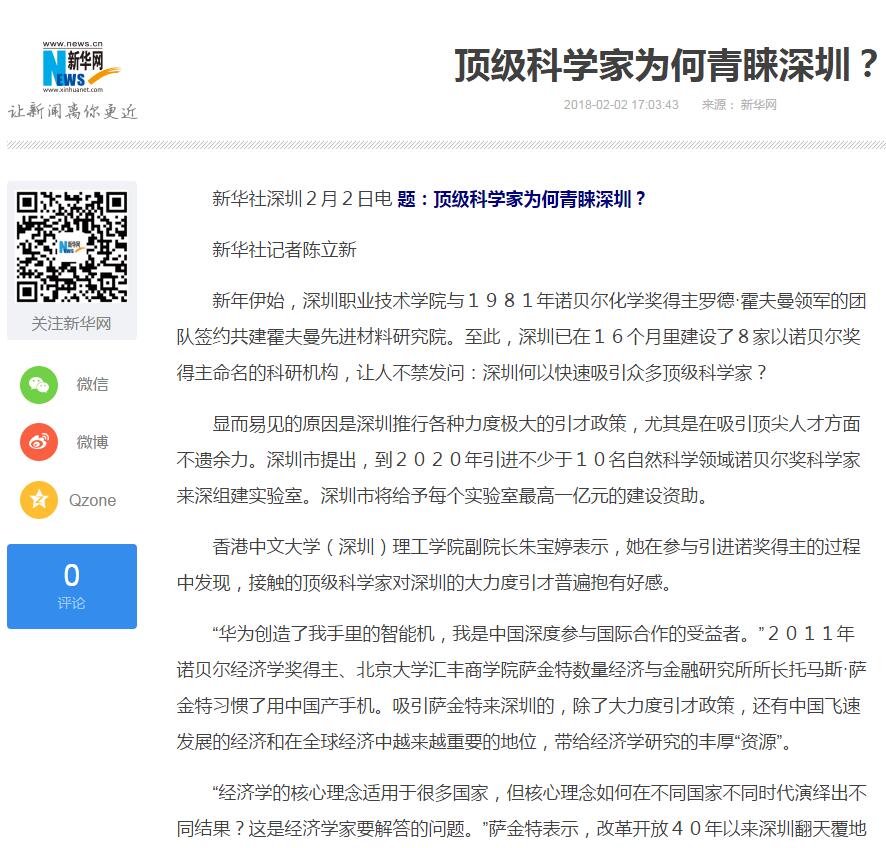Click the timestamp 2018-02-02 17:03:43
Image resolution: width=886 pixels, height=848 pixels.
point(621,105)
